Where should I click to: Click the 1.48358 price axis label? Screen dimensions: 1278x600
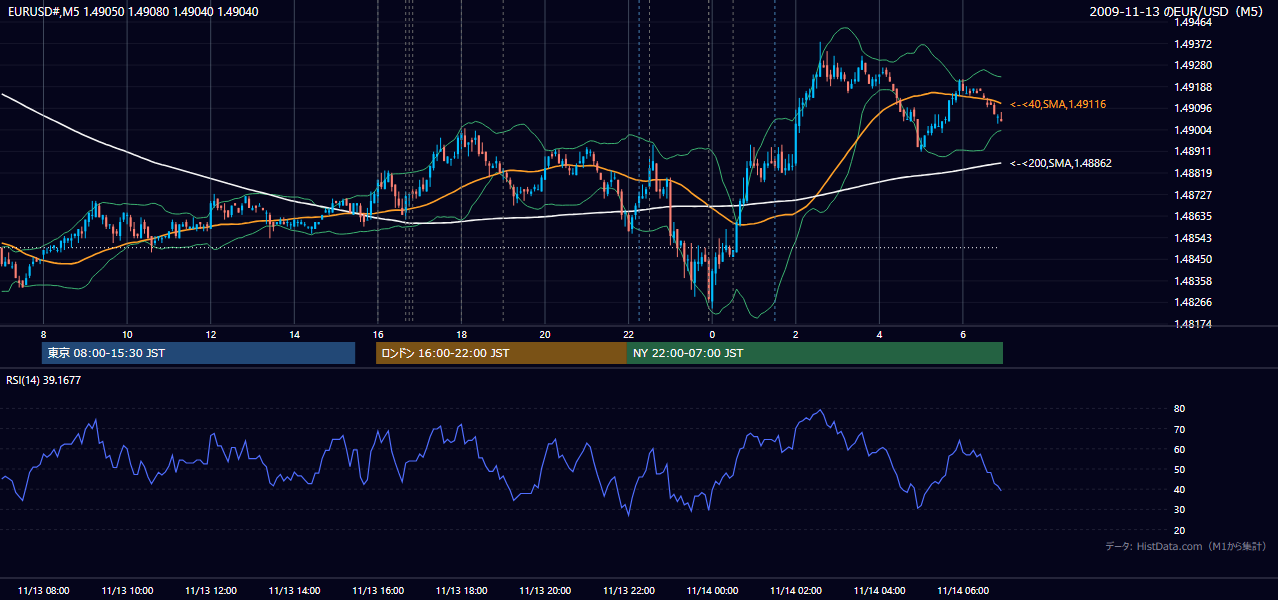tap(1192, 281)
